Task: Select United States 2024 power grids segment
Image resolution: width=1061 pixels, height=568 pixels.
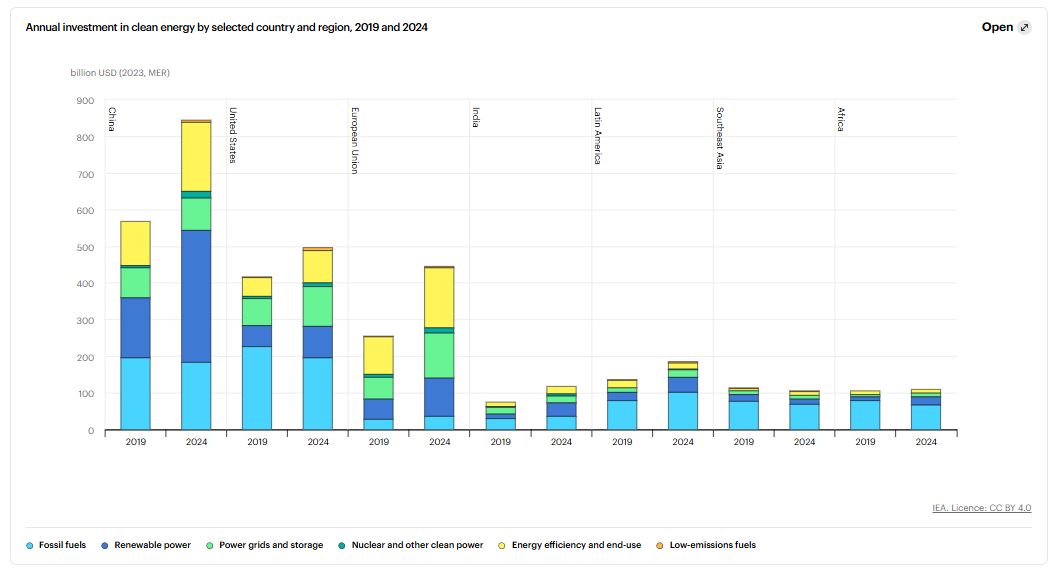Action: pos(318,306)
